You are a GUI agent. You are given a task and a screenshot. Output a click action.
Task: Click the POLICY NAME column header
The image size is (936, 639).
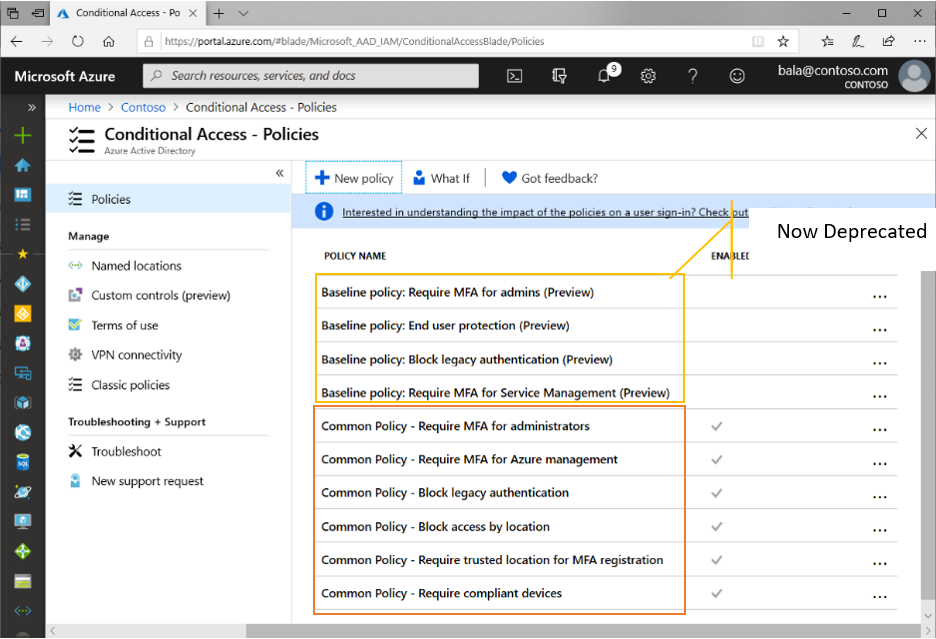click(x=355, y=256)
